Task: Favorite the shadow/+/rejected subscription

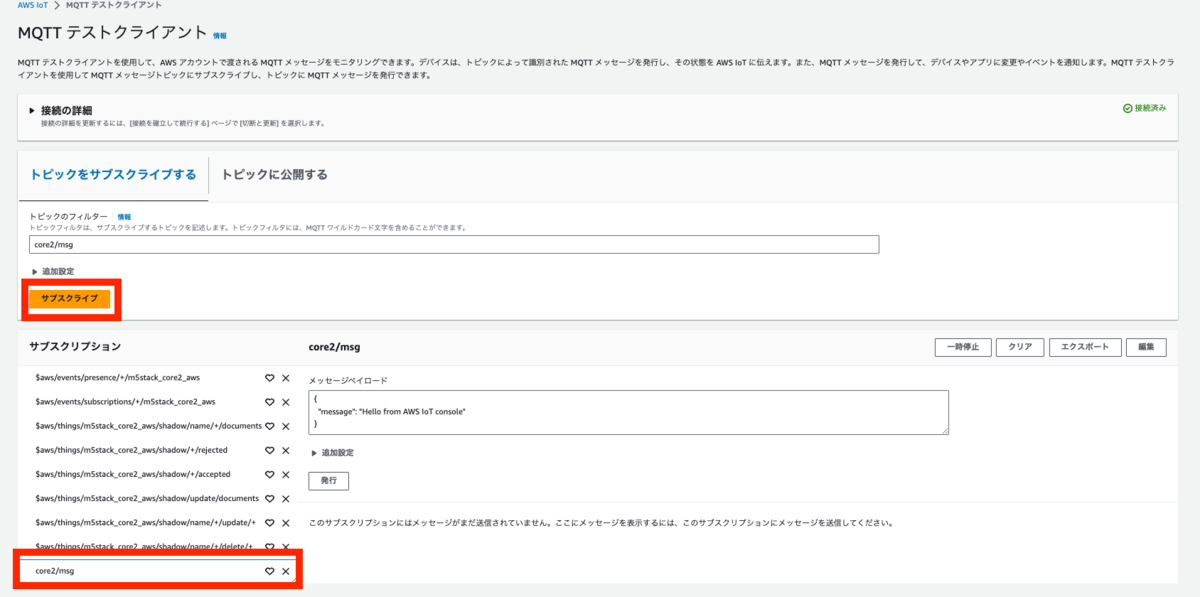Action: click(x=269, y=450)
